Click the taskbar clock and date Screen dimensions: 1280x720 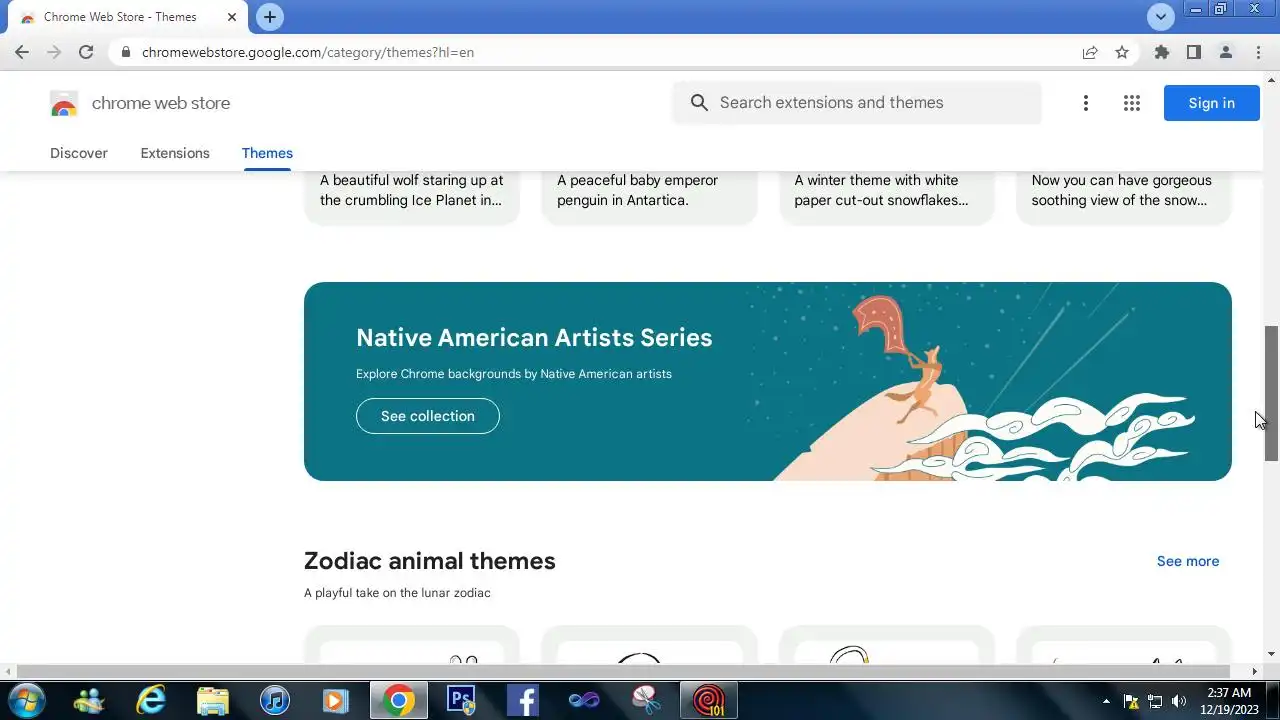click(x=1229, y=700)
